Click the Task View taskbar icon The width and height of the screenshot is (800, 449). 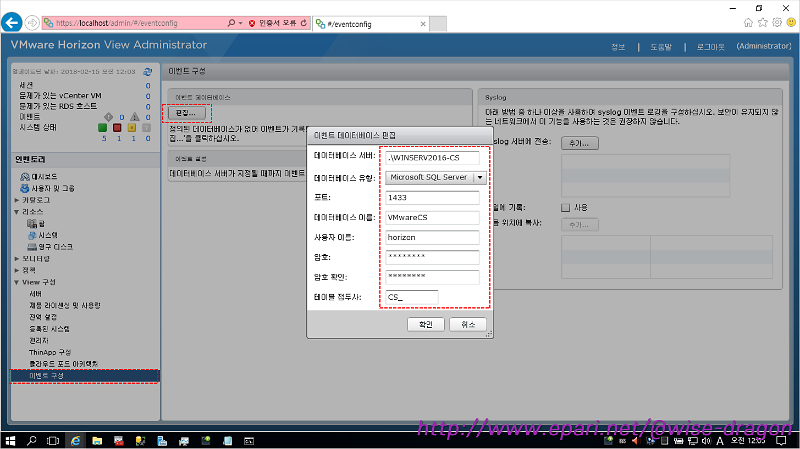[x=53, y=441]
